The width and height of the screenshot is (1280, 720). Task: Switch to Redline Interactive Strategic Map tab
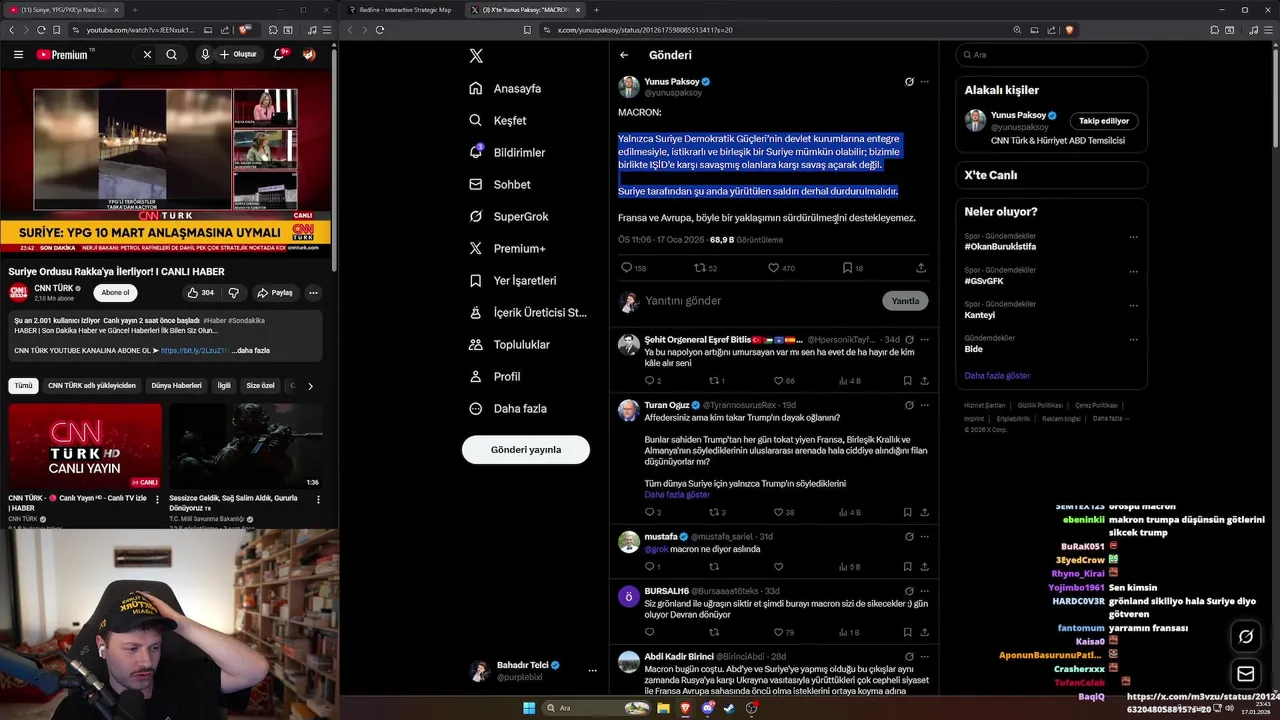pos(405,9)
